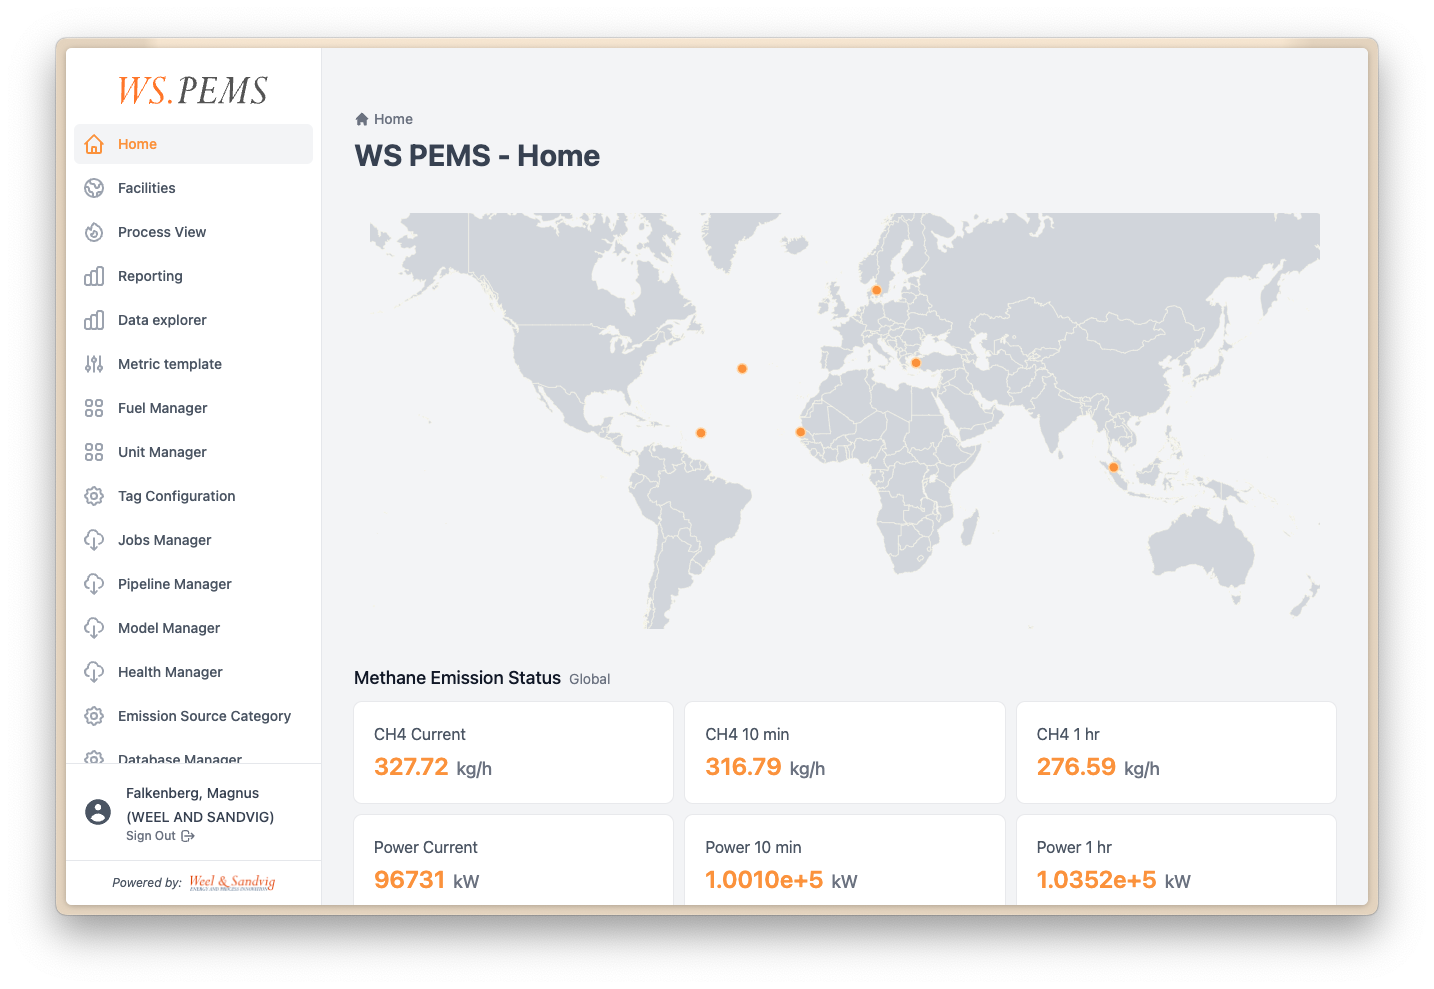Open the Data explorer menu item
Image resolution: width=1434 pixels, height=989 pixels.
[x=162, y=320]
